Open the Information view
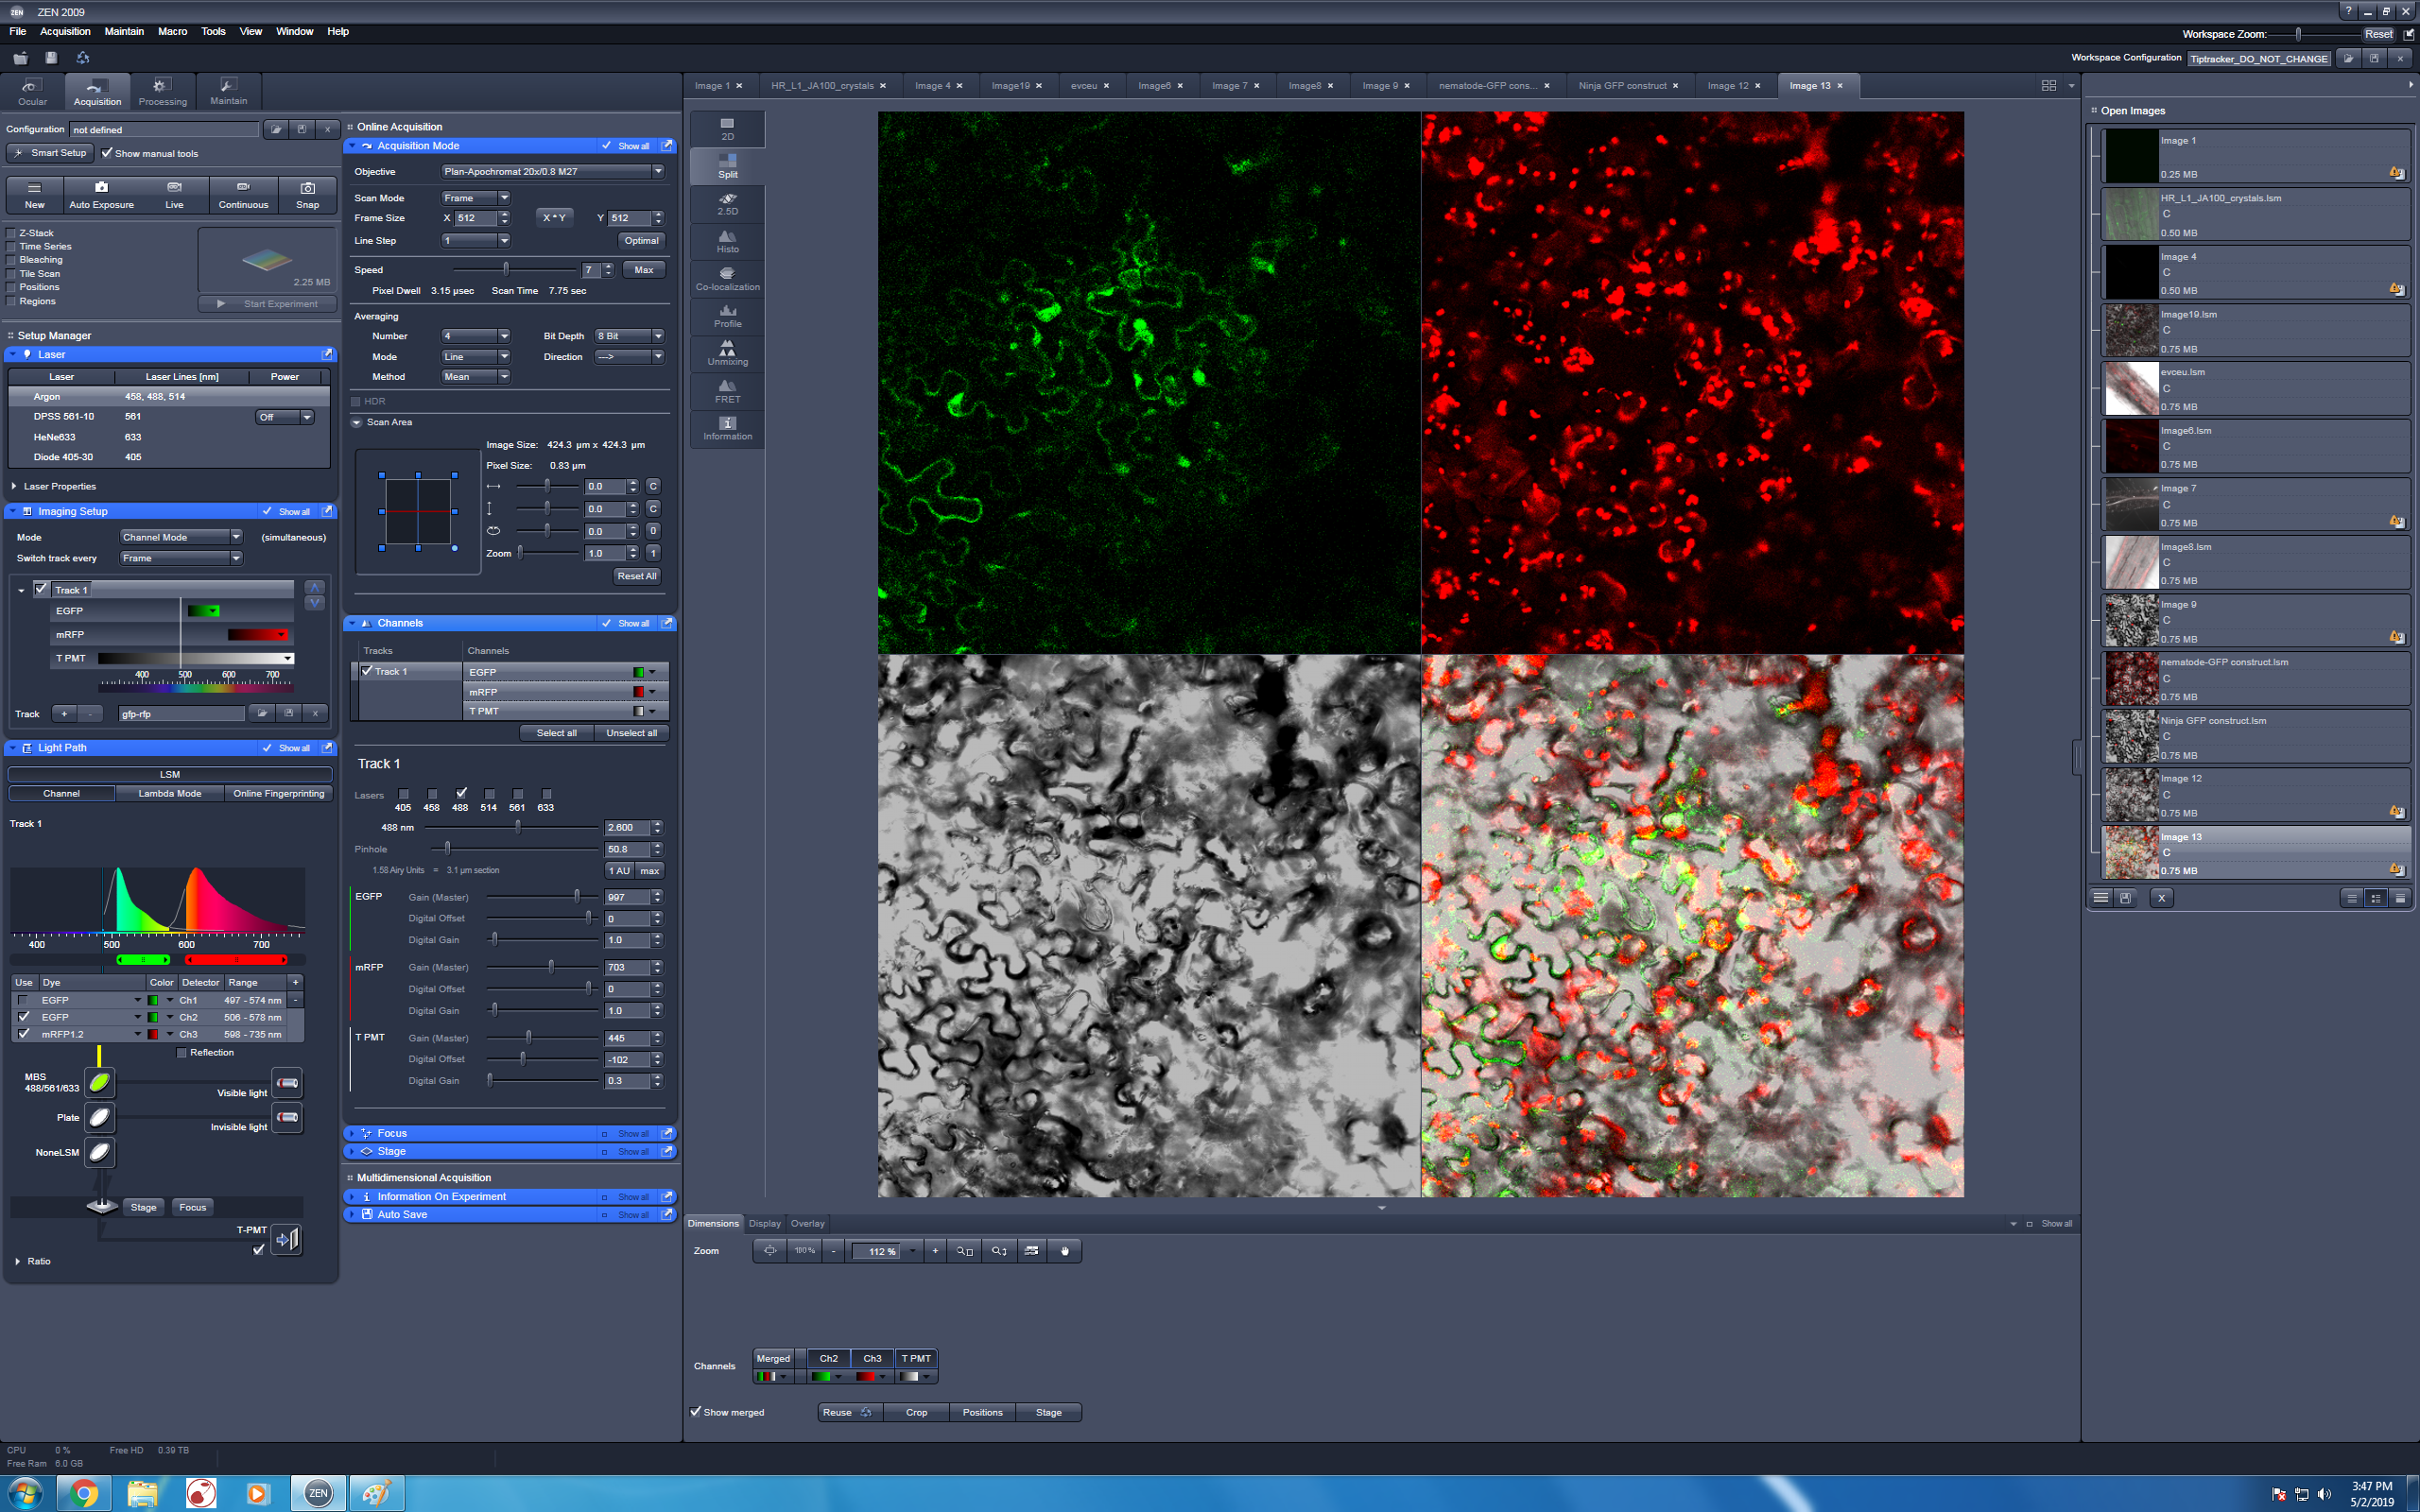Image resolution: width=2420 pixels, height=1512 pixels. coord(727,428)
